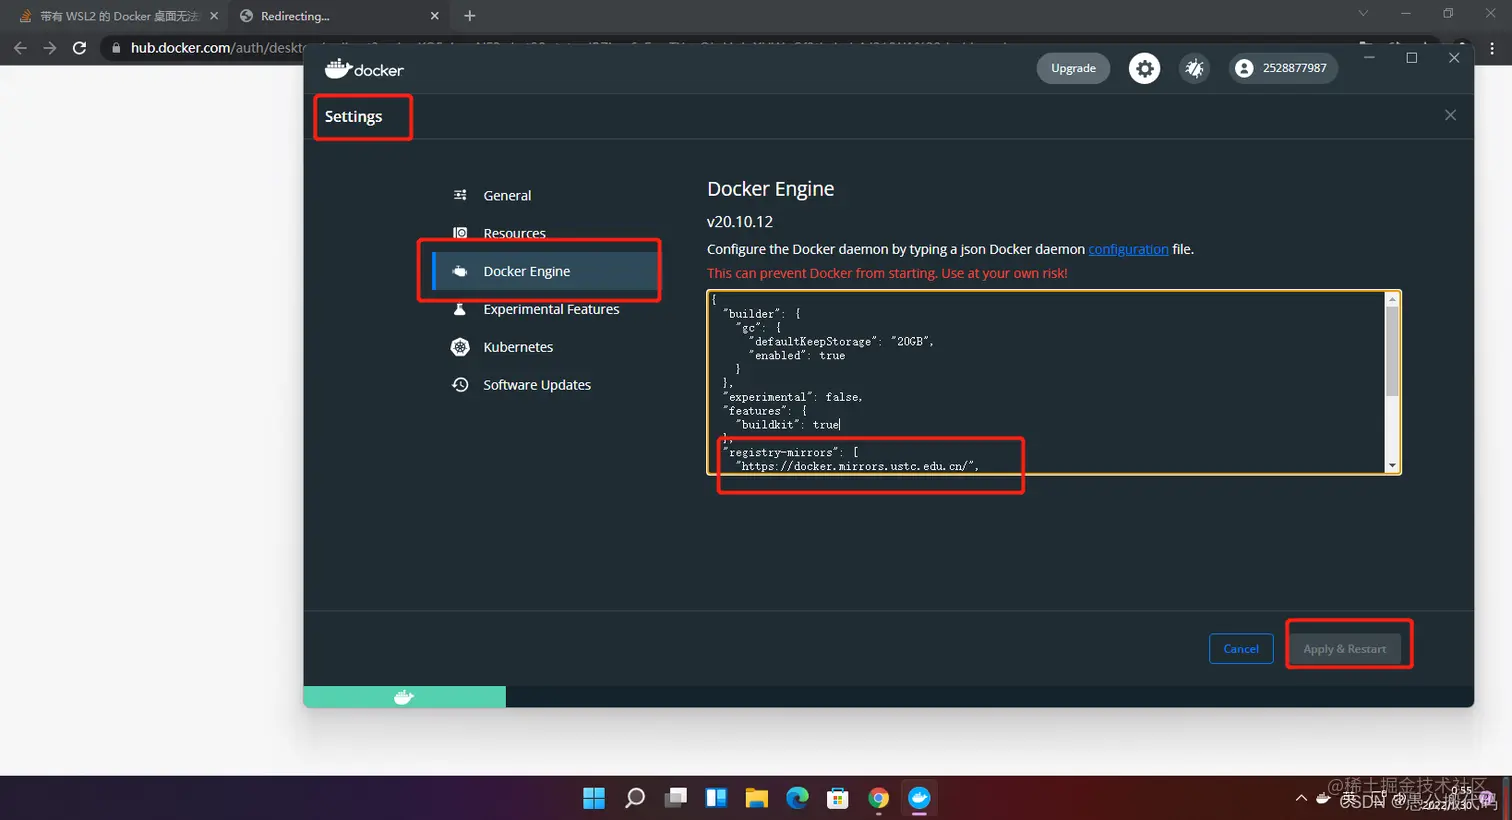Screen dimensions: 1512x820
Task: Click the JSON editor scroll-down arrow
Action: (x=1392, y=466)
